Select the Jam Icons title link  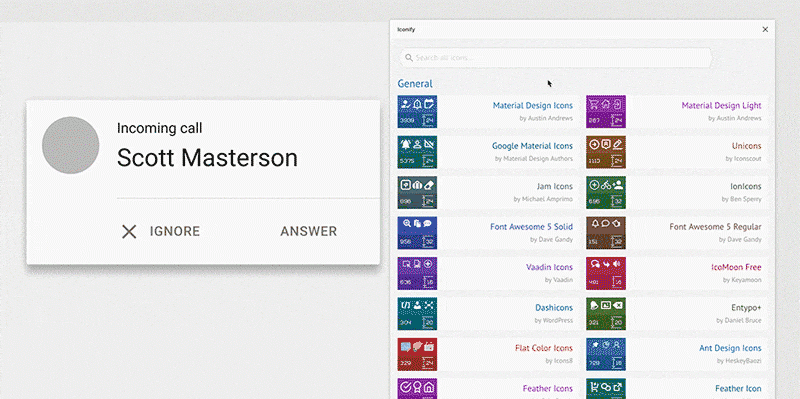(x=555, y=186)
